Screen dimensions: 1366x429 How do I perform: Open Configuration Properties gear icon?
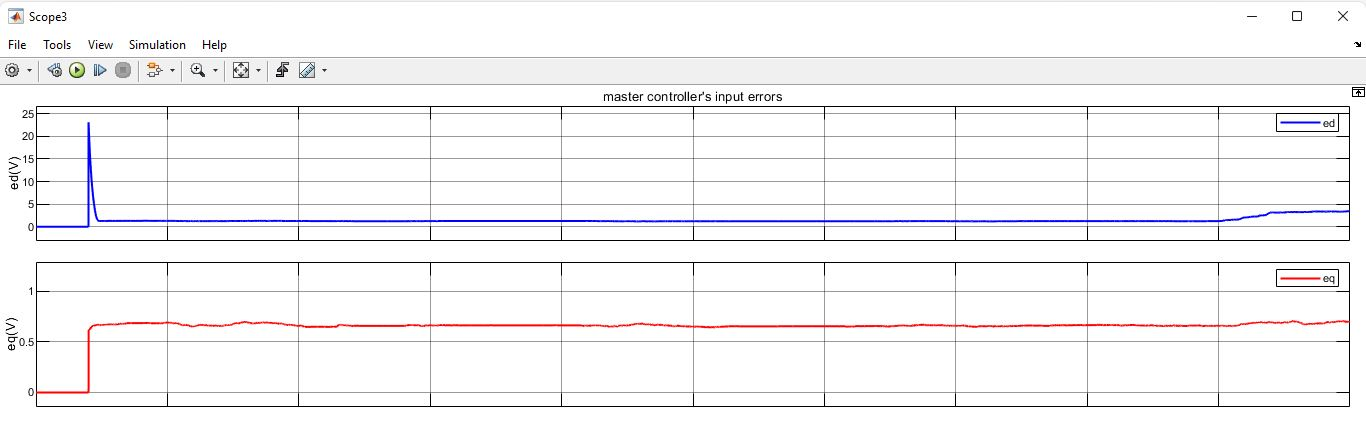[x=12, y=70]
